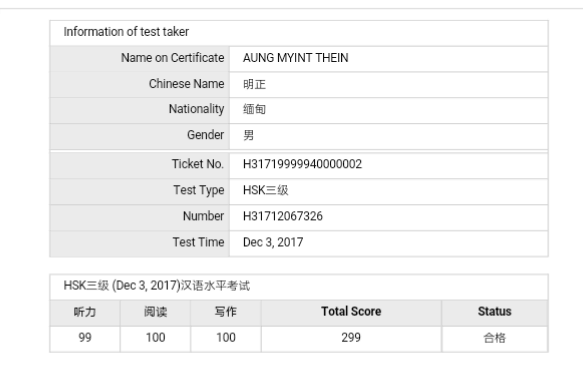Select ticket number H31719999940000002
Screen dimensions: 583x373
[x=302, y=164]
